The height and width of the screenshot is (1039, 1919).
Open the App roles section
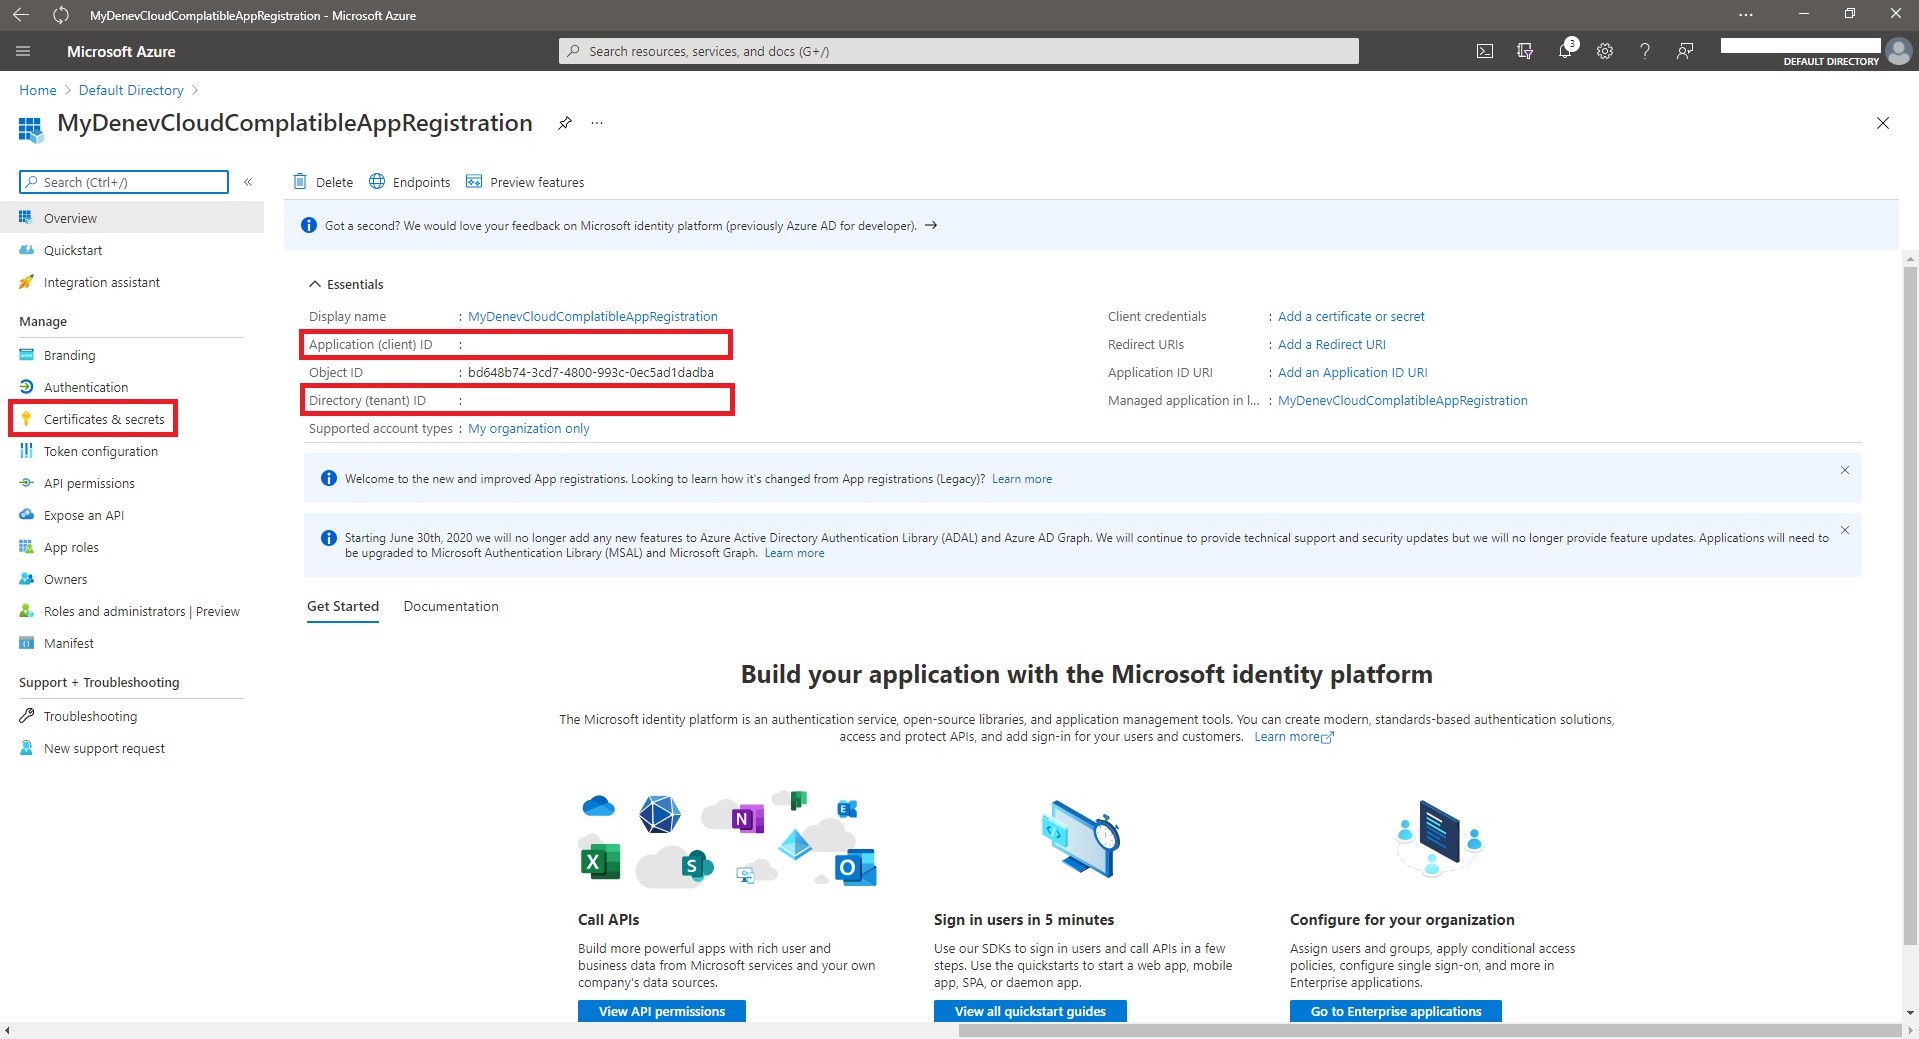click(x=71, y=547)
